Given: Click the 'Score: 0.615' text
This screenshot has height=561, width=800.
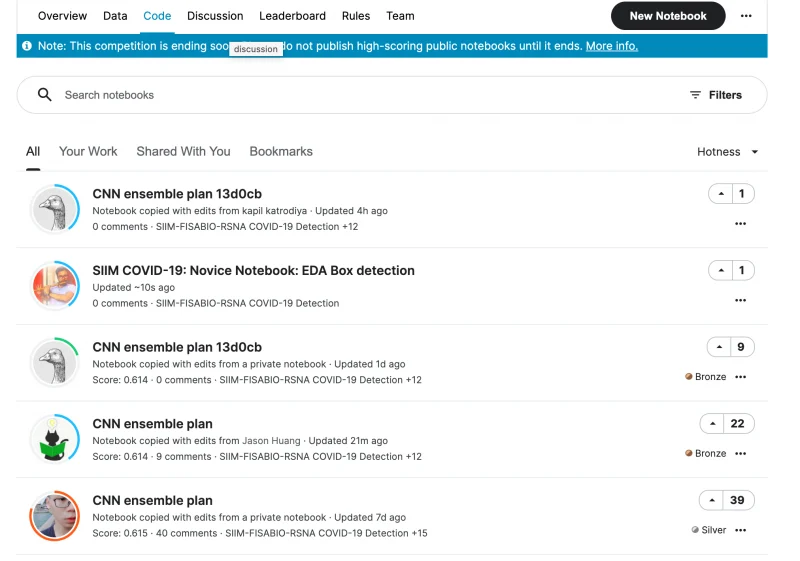Looking at the screenshot, I should pyautogui.click(x=120, y=533).
